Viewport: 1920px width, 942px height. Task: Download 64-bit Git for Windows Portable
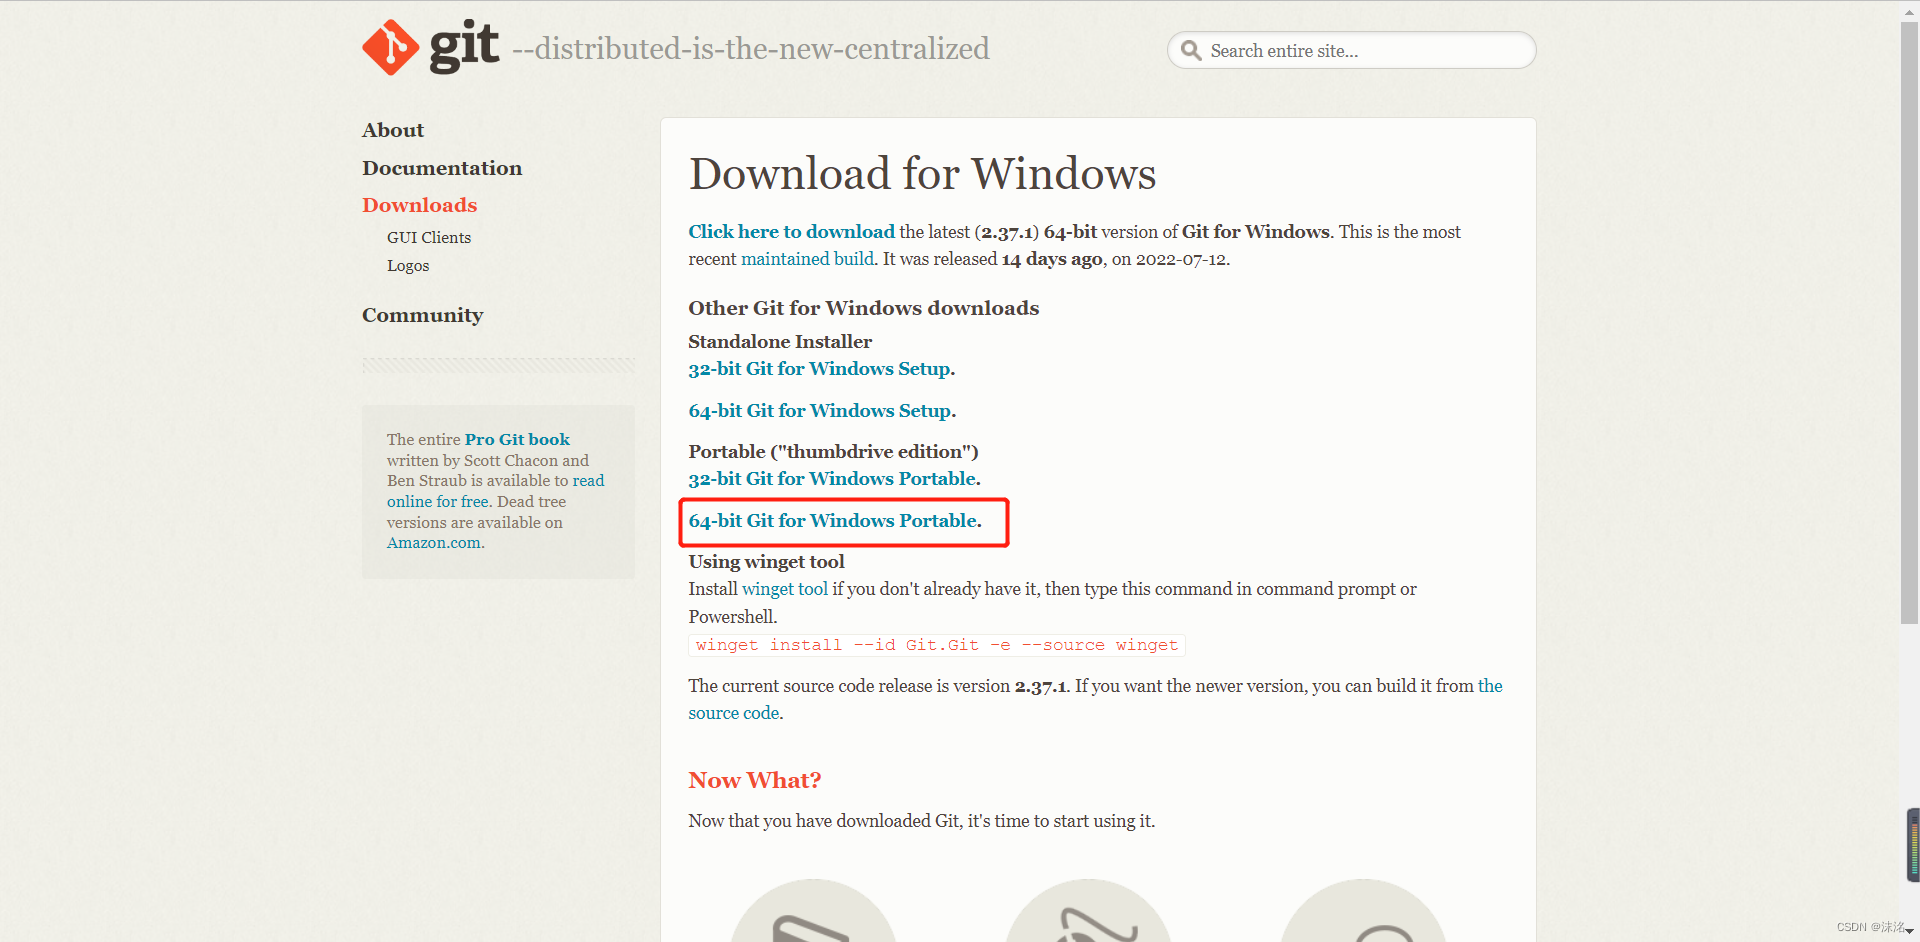[835, 521]
